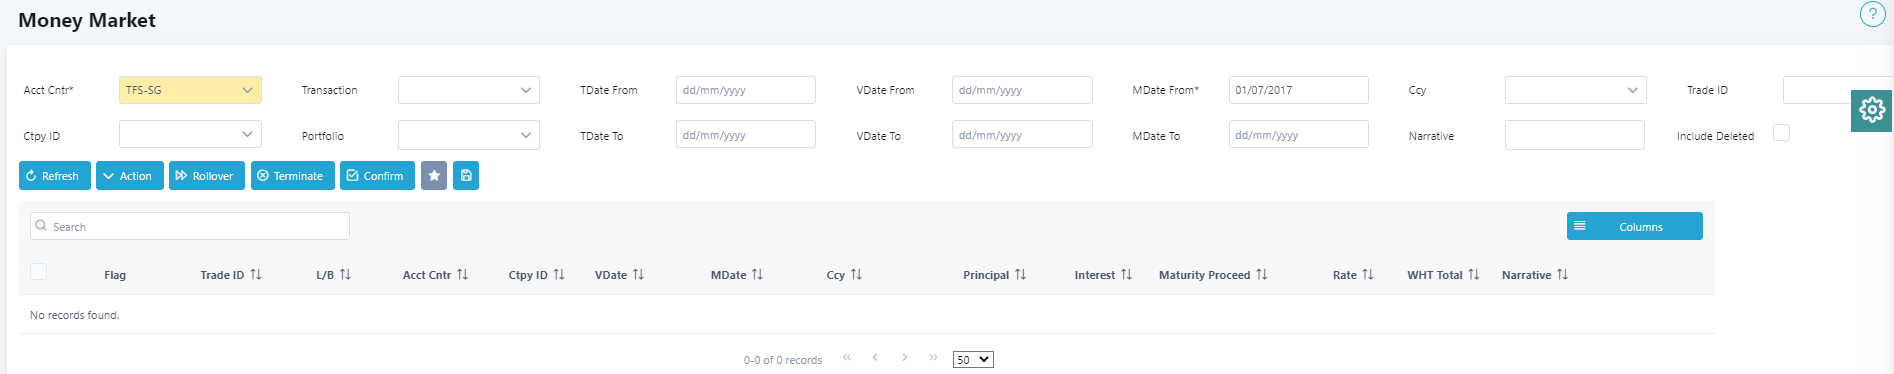Open the help question mark icon
This screenshot has width=1894, height=374.
pyautogui.click(x=1872, y=14)
